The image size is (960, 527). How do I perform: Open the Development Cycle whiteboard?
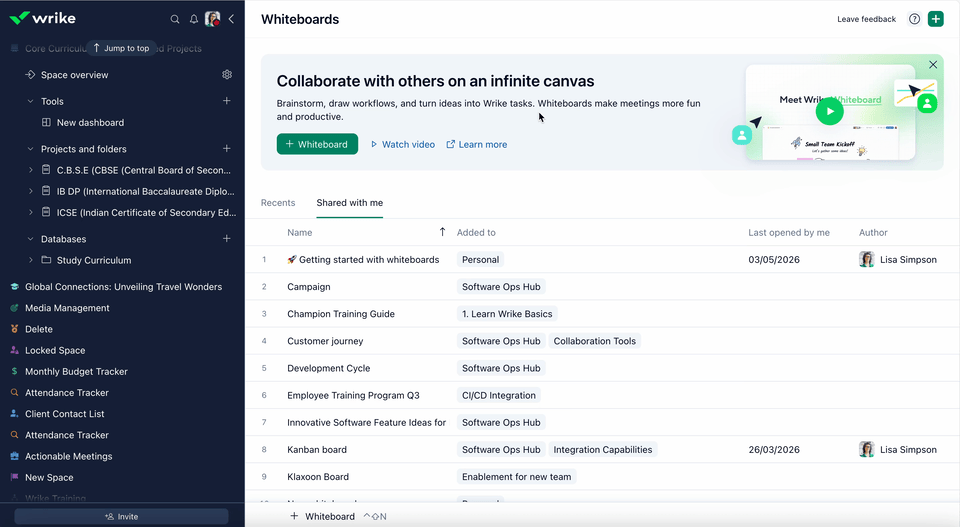(x=329, y=368)
